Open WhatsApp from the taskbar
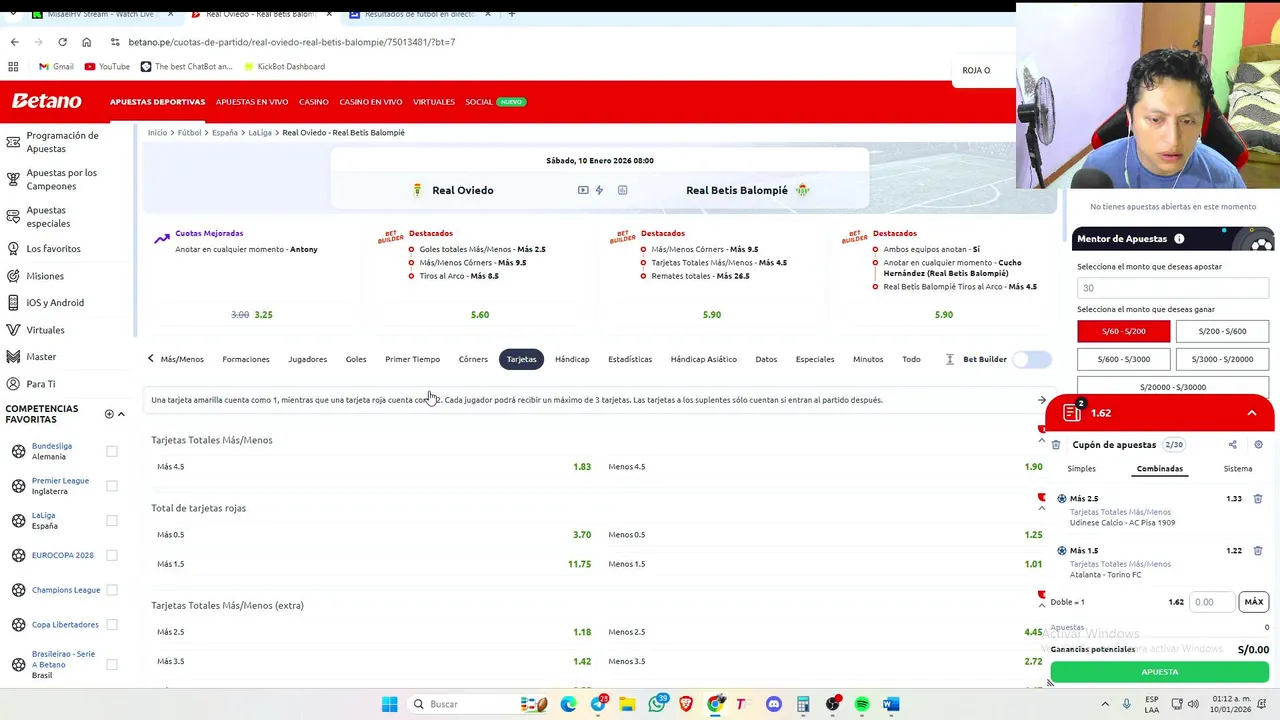 coord(657,704)
